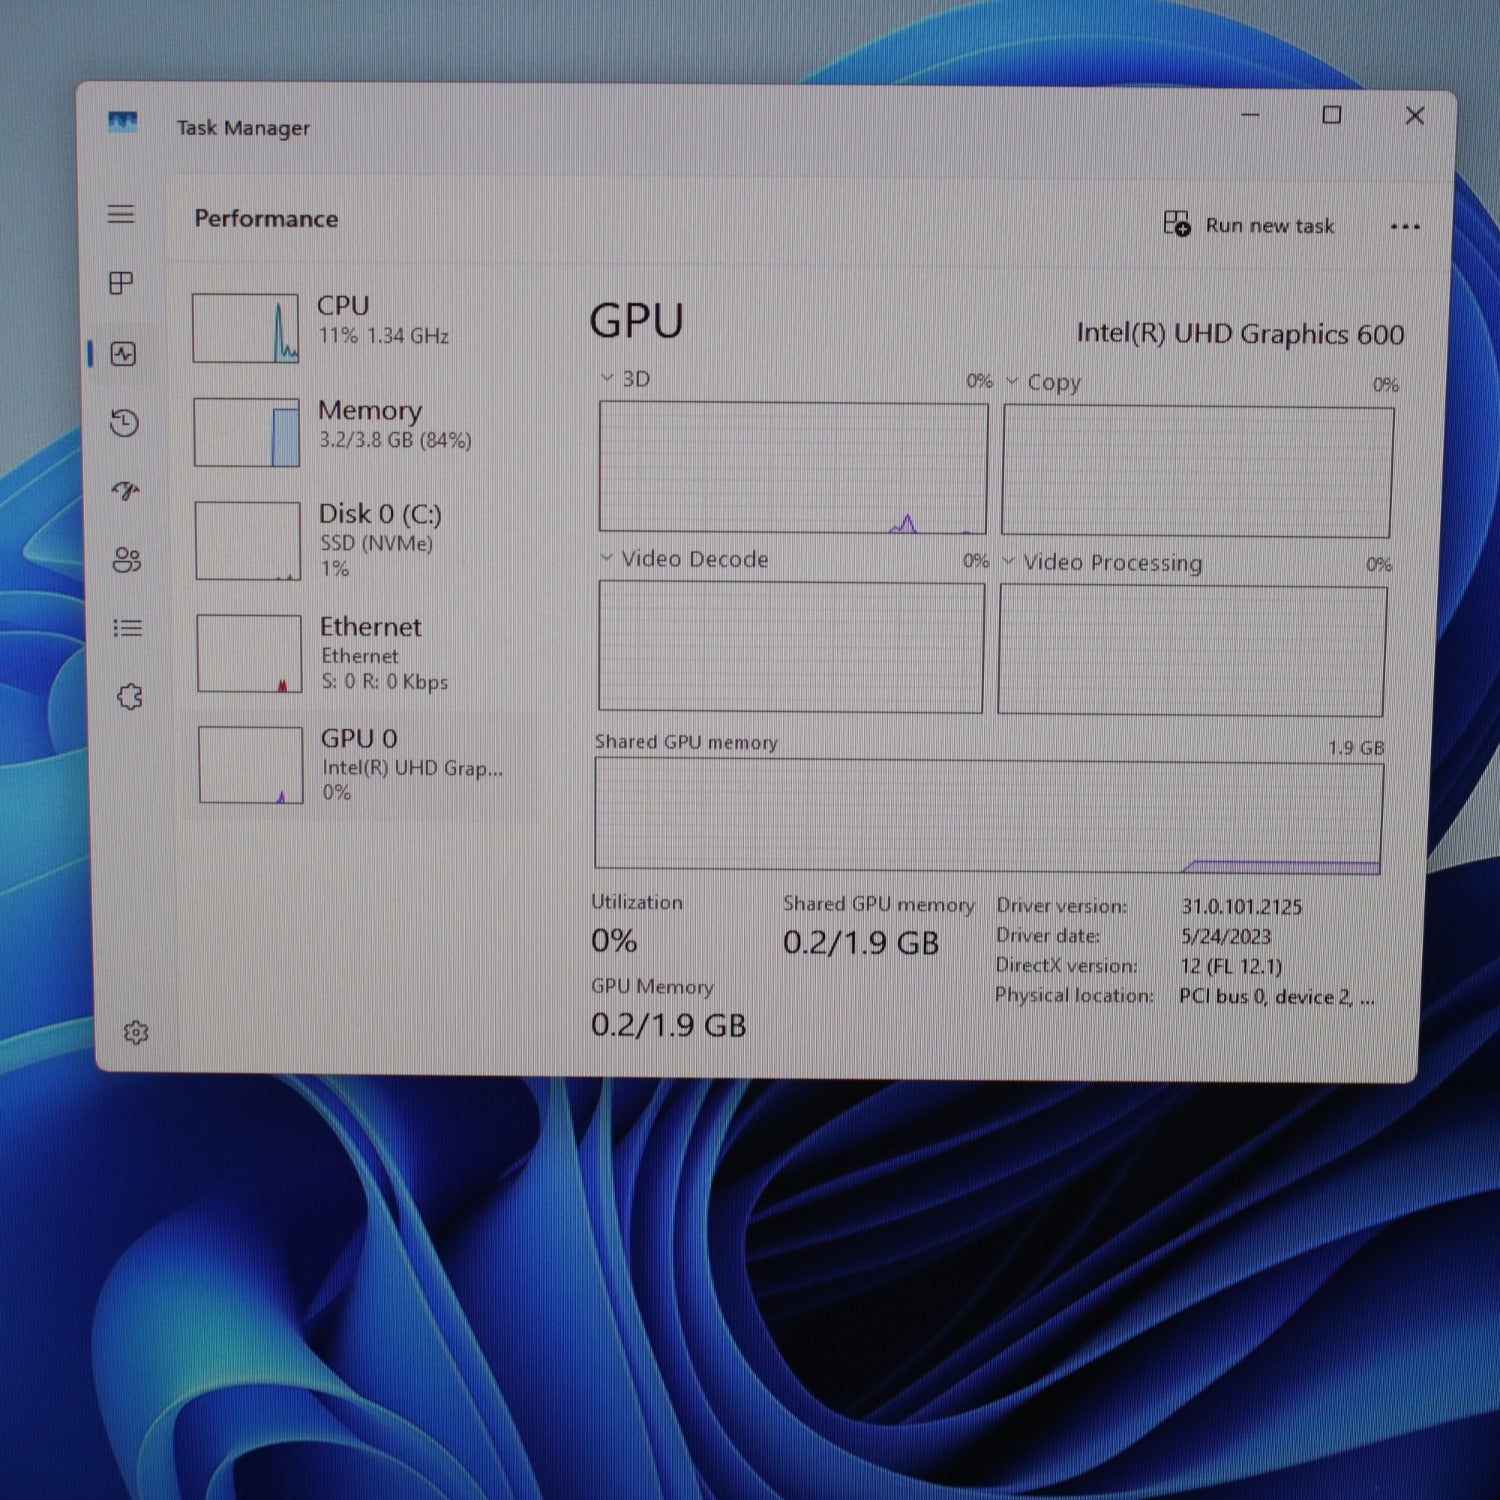Screen dimensions: 1500x1500
Task: Open the Copy engine dropdown chevron
Action: (1012, 381)
